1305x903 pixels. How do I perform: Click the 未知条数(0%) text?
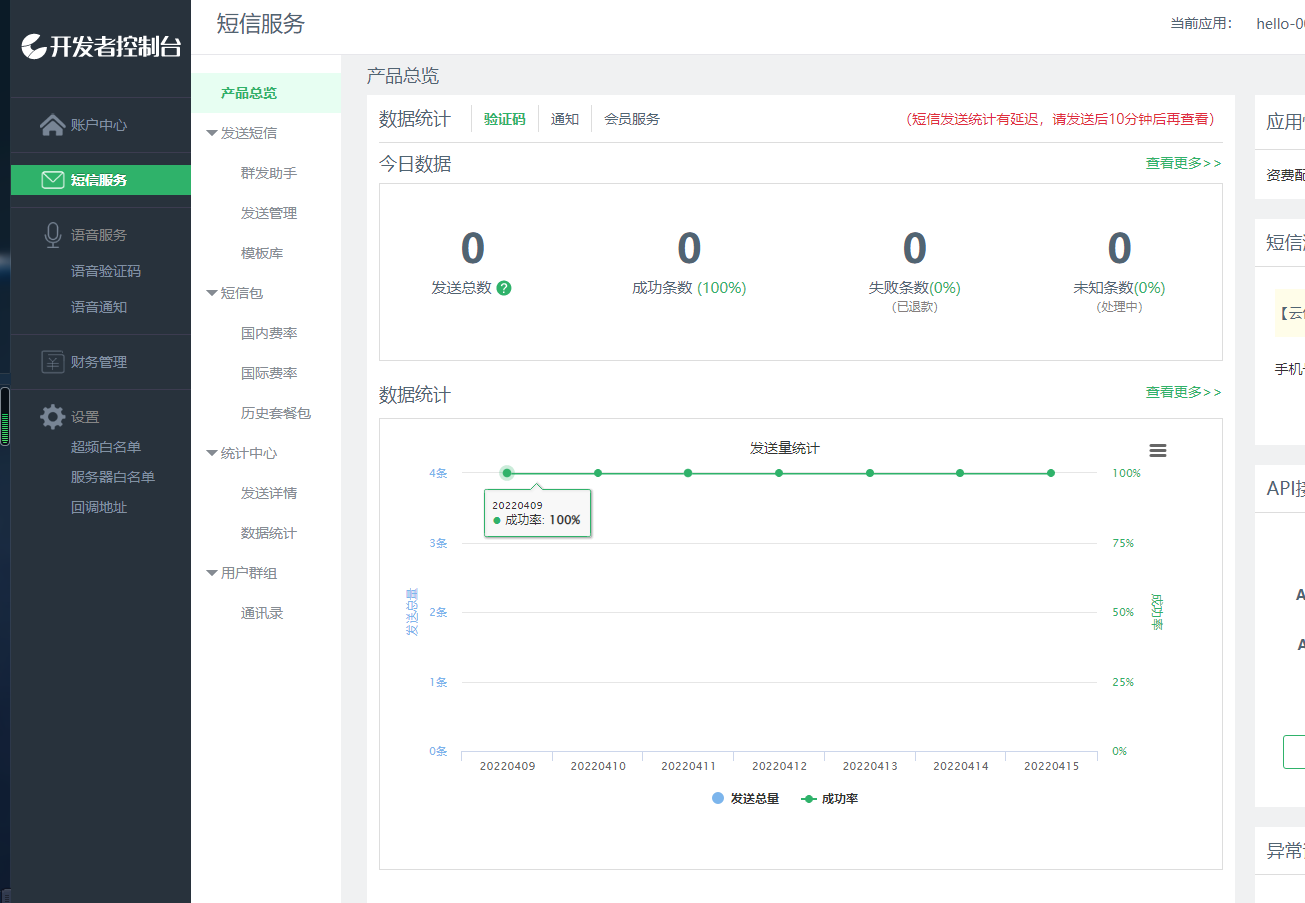click(x=1119, y=288)
